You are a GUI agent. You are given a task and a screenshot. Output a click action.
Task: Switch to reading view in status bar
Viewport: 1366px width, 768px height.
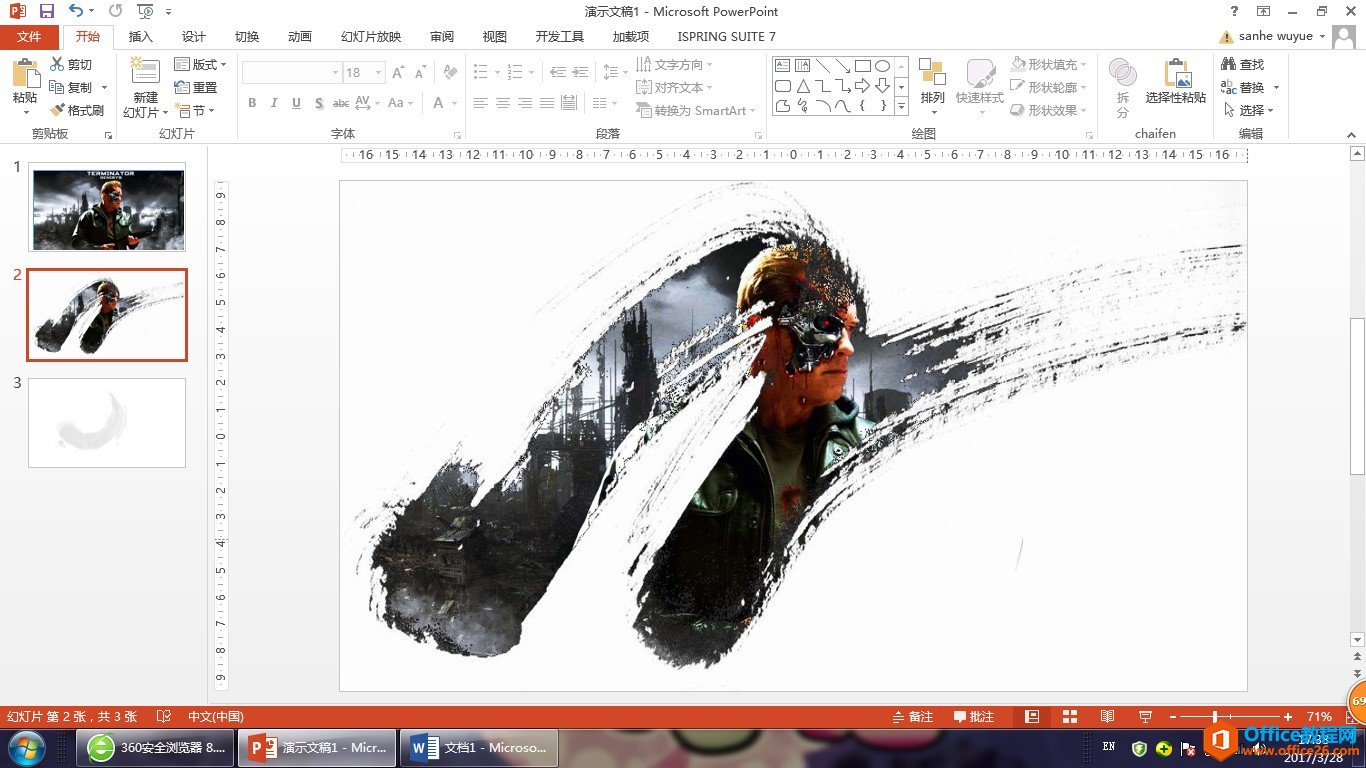click(x=1107, y=717)
